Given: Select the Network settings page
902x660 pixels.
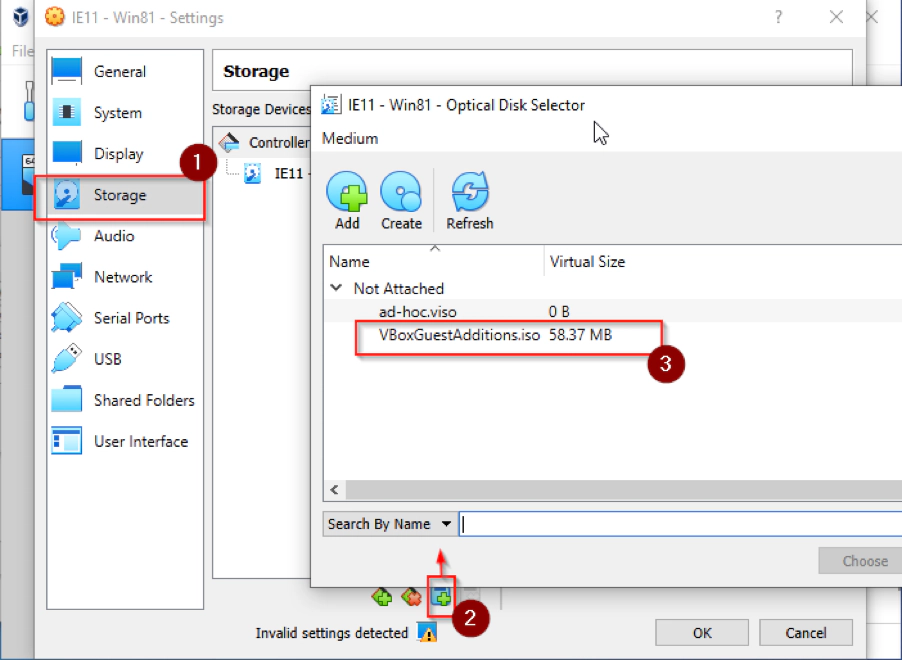Looking at the screenshot, I should coord(123,277).
